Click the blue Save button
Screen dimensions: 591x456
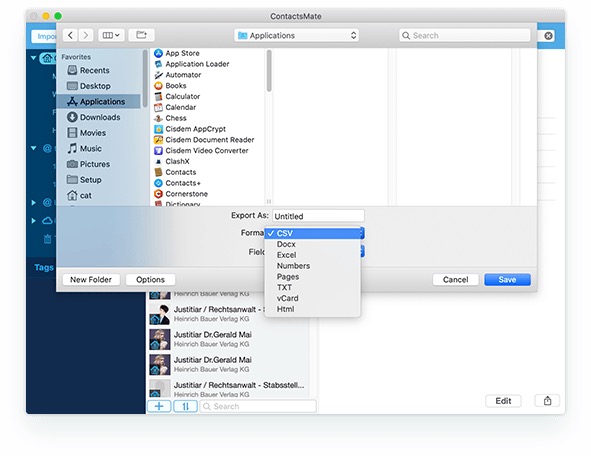point(507,280)
